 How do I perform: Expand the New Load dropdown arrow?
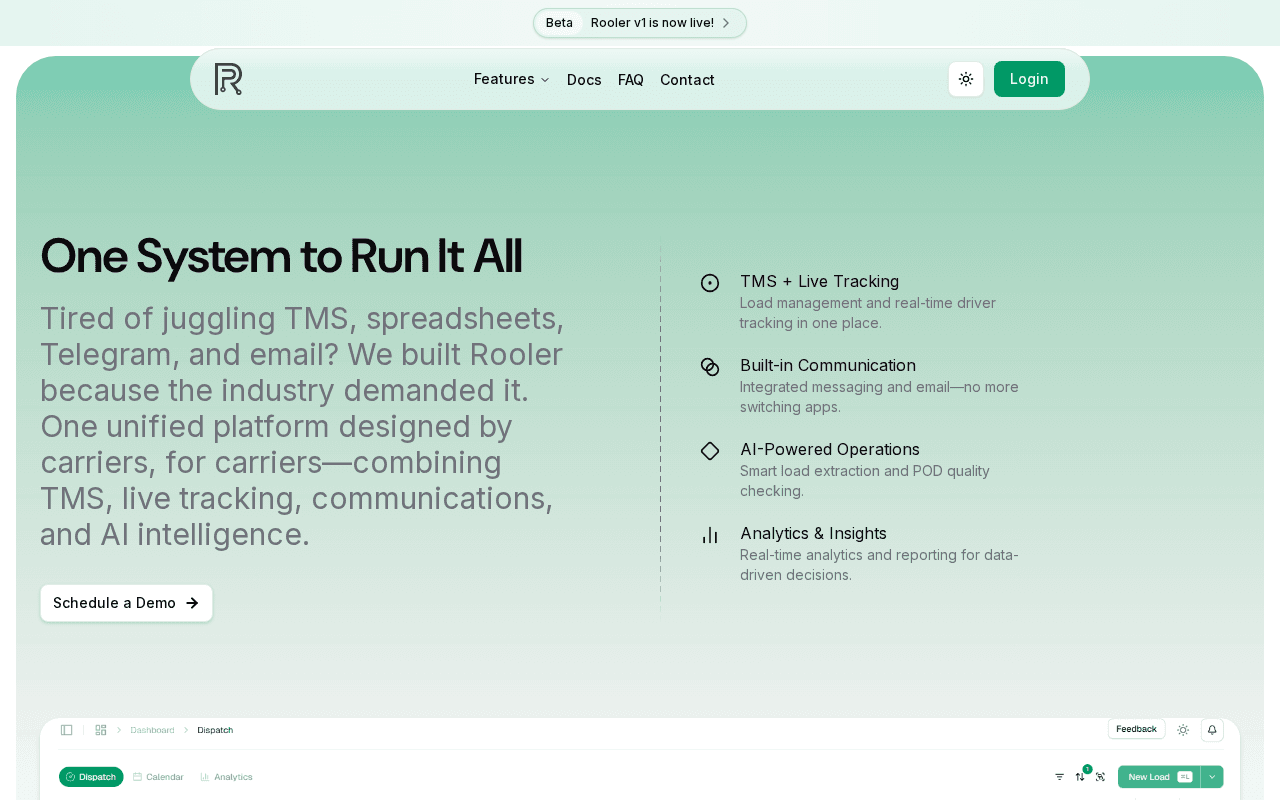click(x=1212, y=777)
